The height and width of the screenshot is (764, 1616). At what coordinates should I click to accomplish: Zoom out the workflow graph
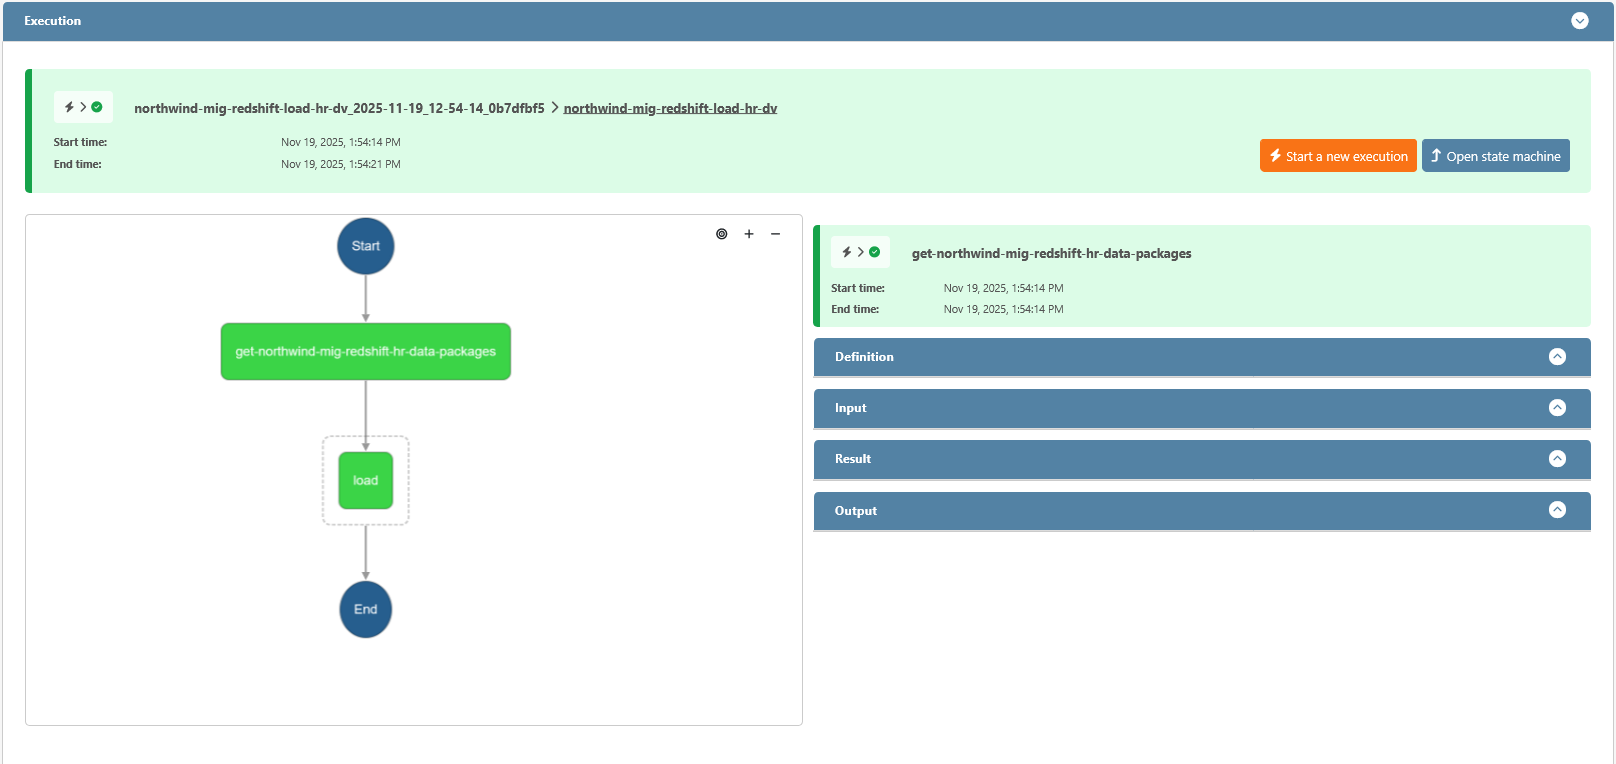[x=775, y=234]
